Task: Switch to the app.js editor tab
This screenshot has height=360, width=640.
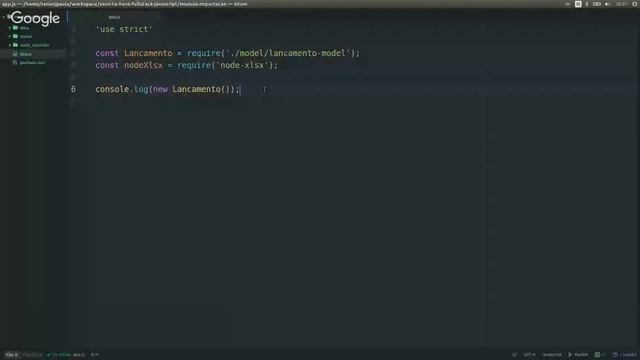Action: [114, 17]
